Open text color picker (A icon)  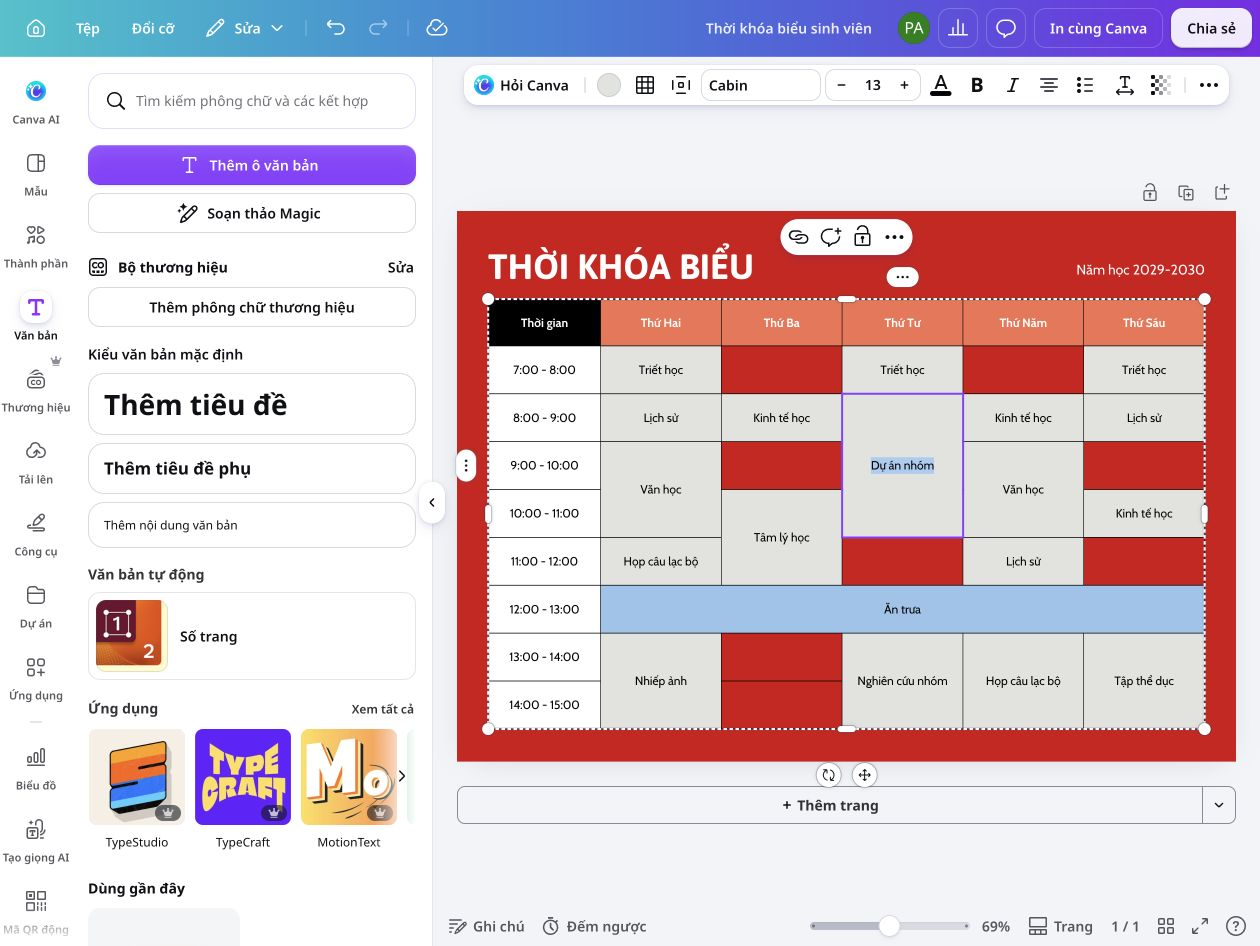[x=940, y=85]
